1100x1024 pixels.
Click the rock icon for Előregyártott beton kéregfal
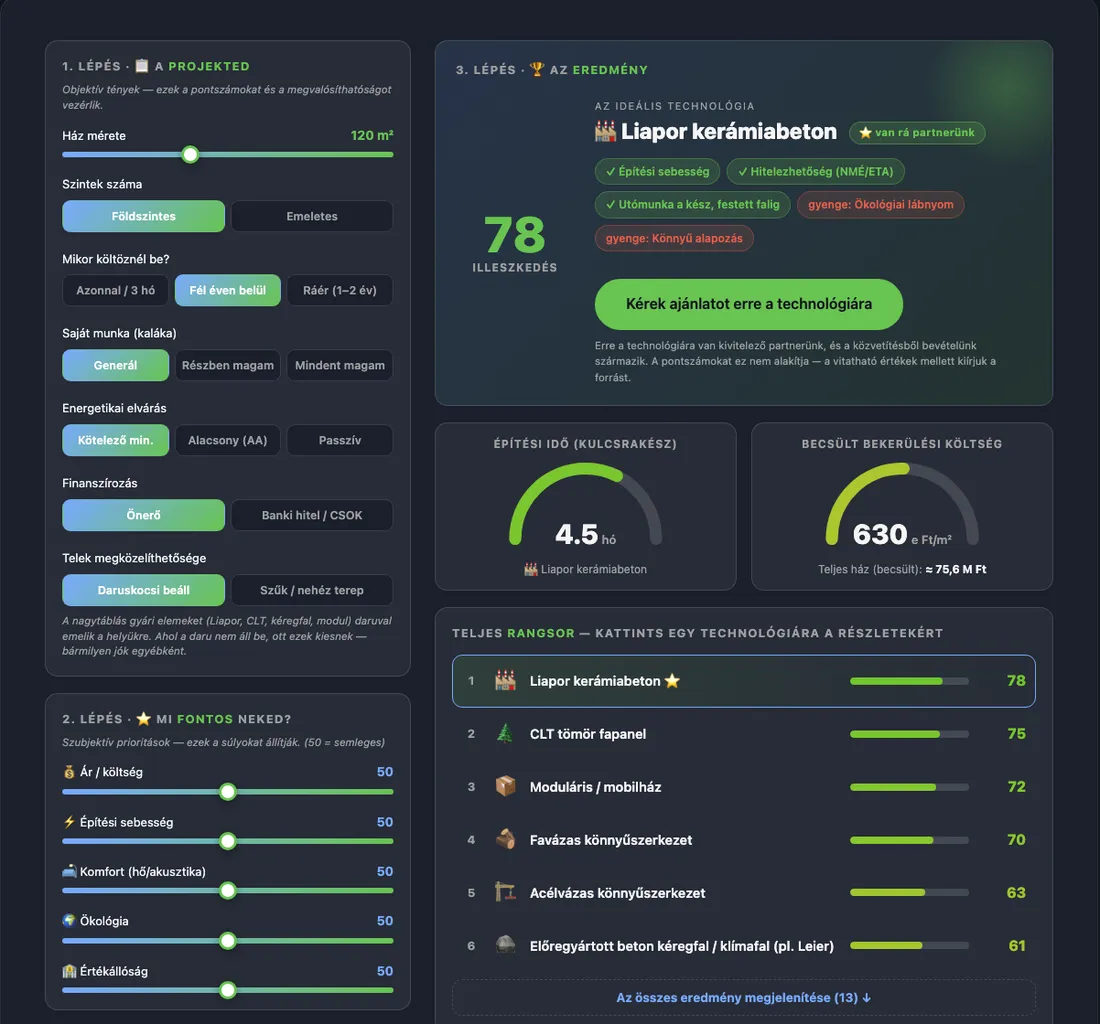coord(505,945)
